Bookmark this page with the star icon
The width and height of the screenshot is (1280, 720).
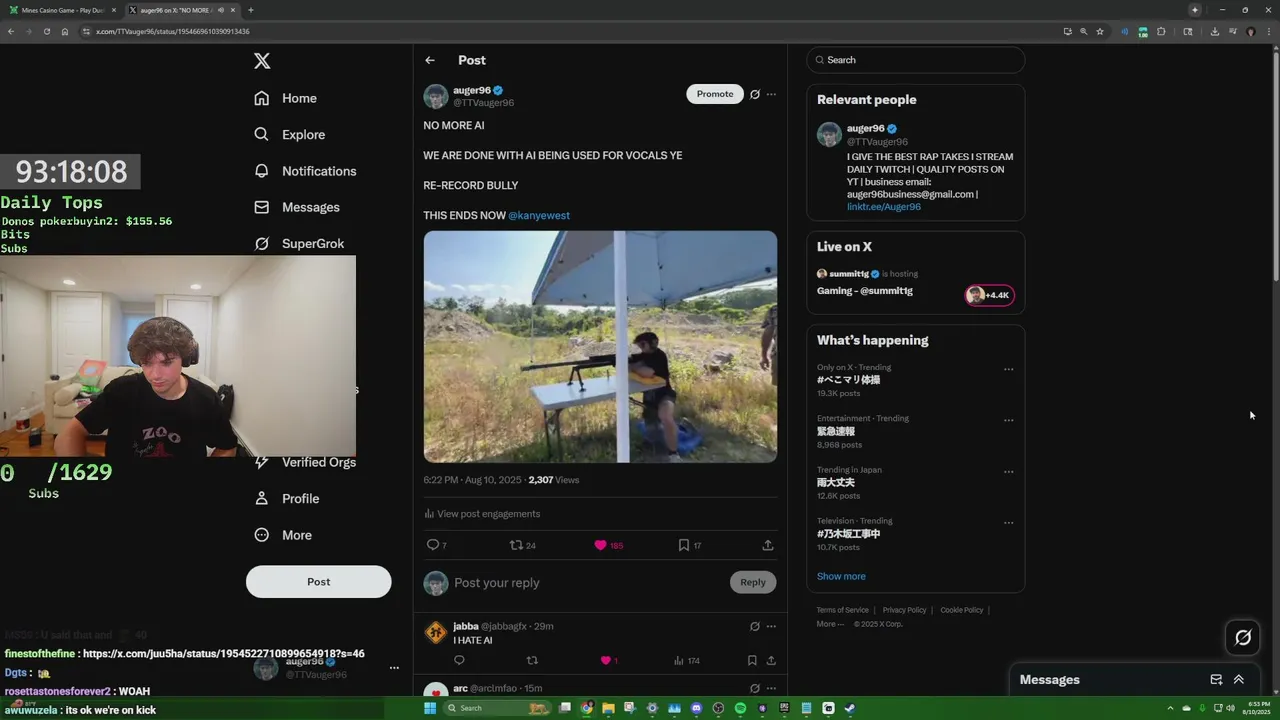pyautogui.click(x=1100, y=31)
